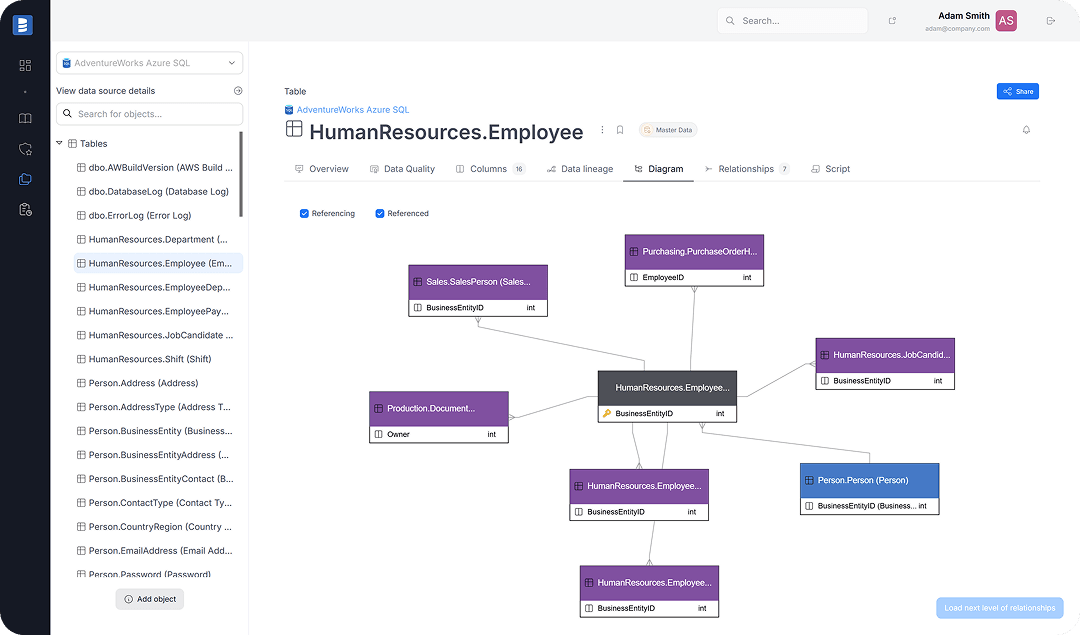Click the Add object button
The height and width of the screenshot is (635, 1080).
150,599
